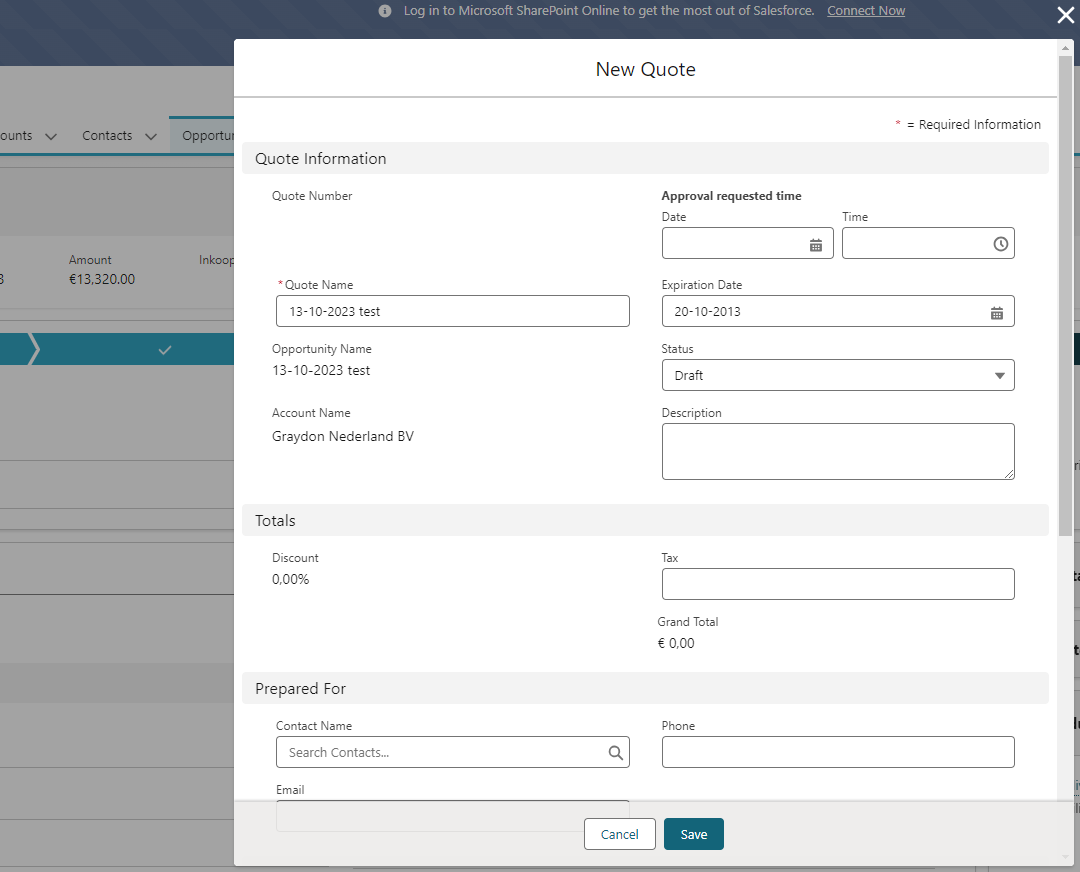The image size is (1080, 872).
Task: Open the Connect Now link
Action: (865, 11)
